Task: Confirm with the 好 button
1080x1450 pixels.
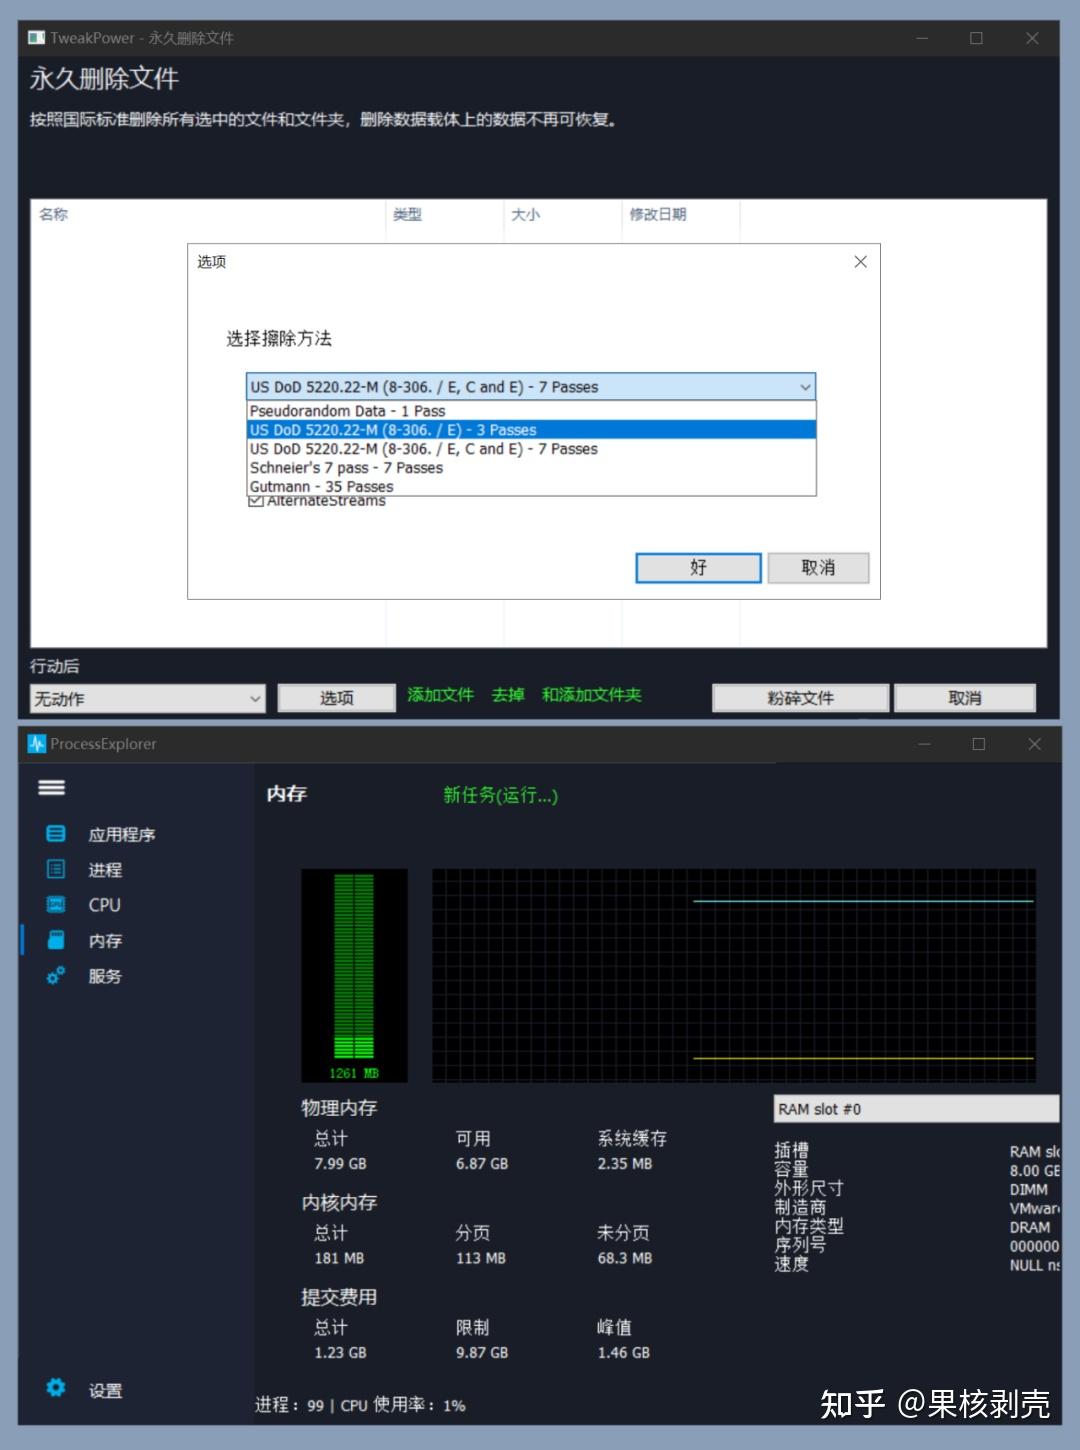Action: 699,568
